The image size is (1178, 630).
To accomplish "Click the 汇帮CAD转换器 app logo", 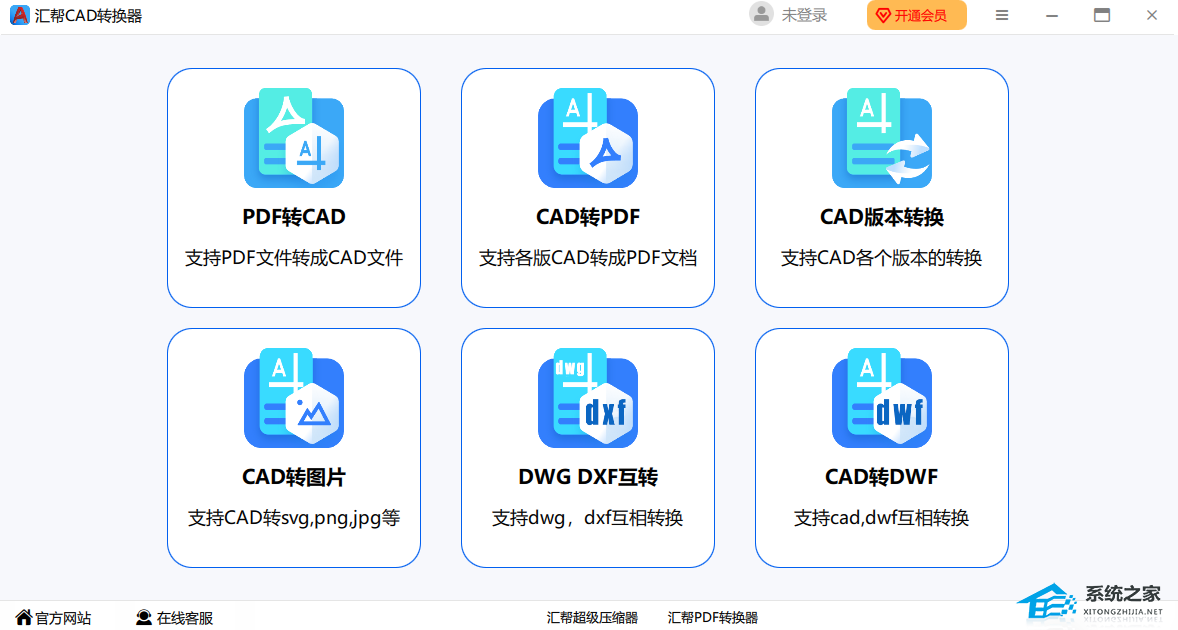I will pos(19,15).
